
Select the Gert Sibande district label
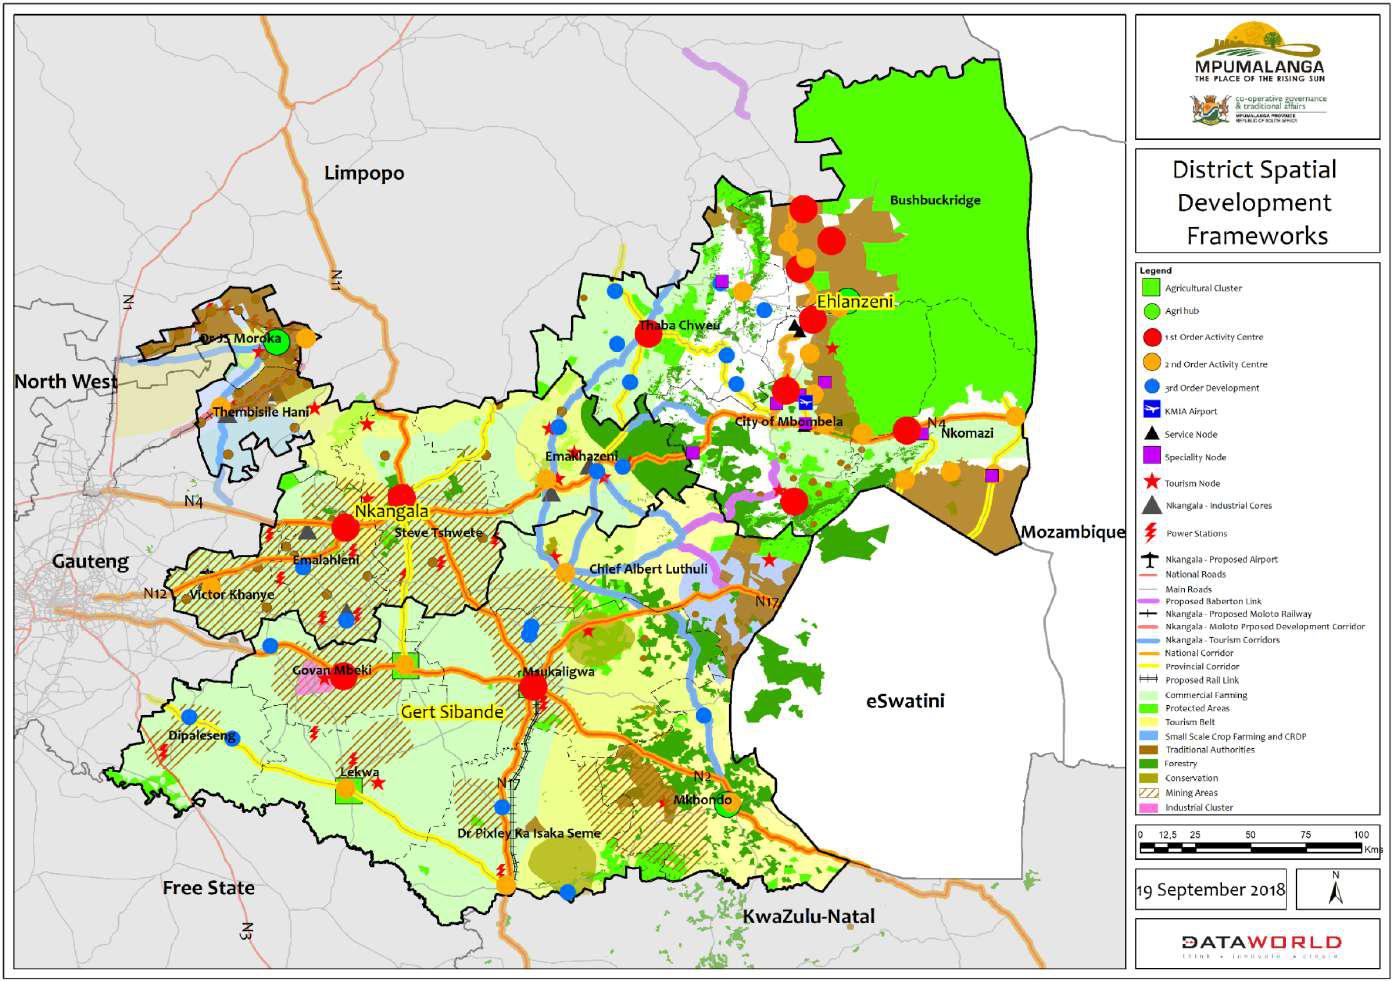(452, 712)
